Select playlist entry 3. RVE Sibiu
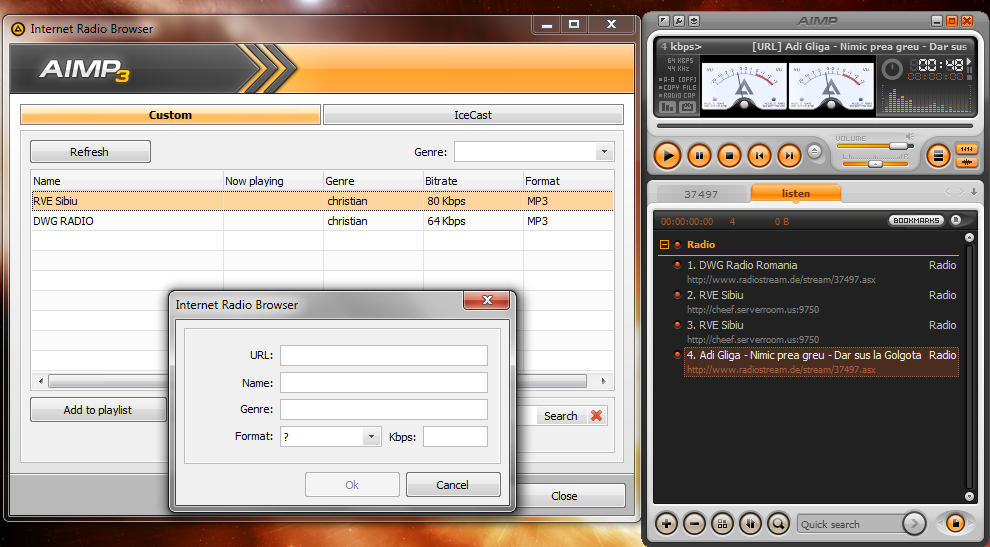This screenshot has width=990, height=547. click(x=821, y=332)
